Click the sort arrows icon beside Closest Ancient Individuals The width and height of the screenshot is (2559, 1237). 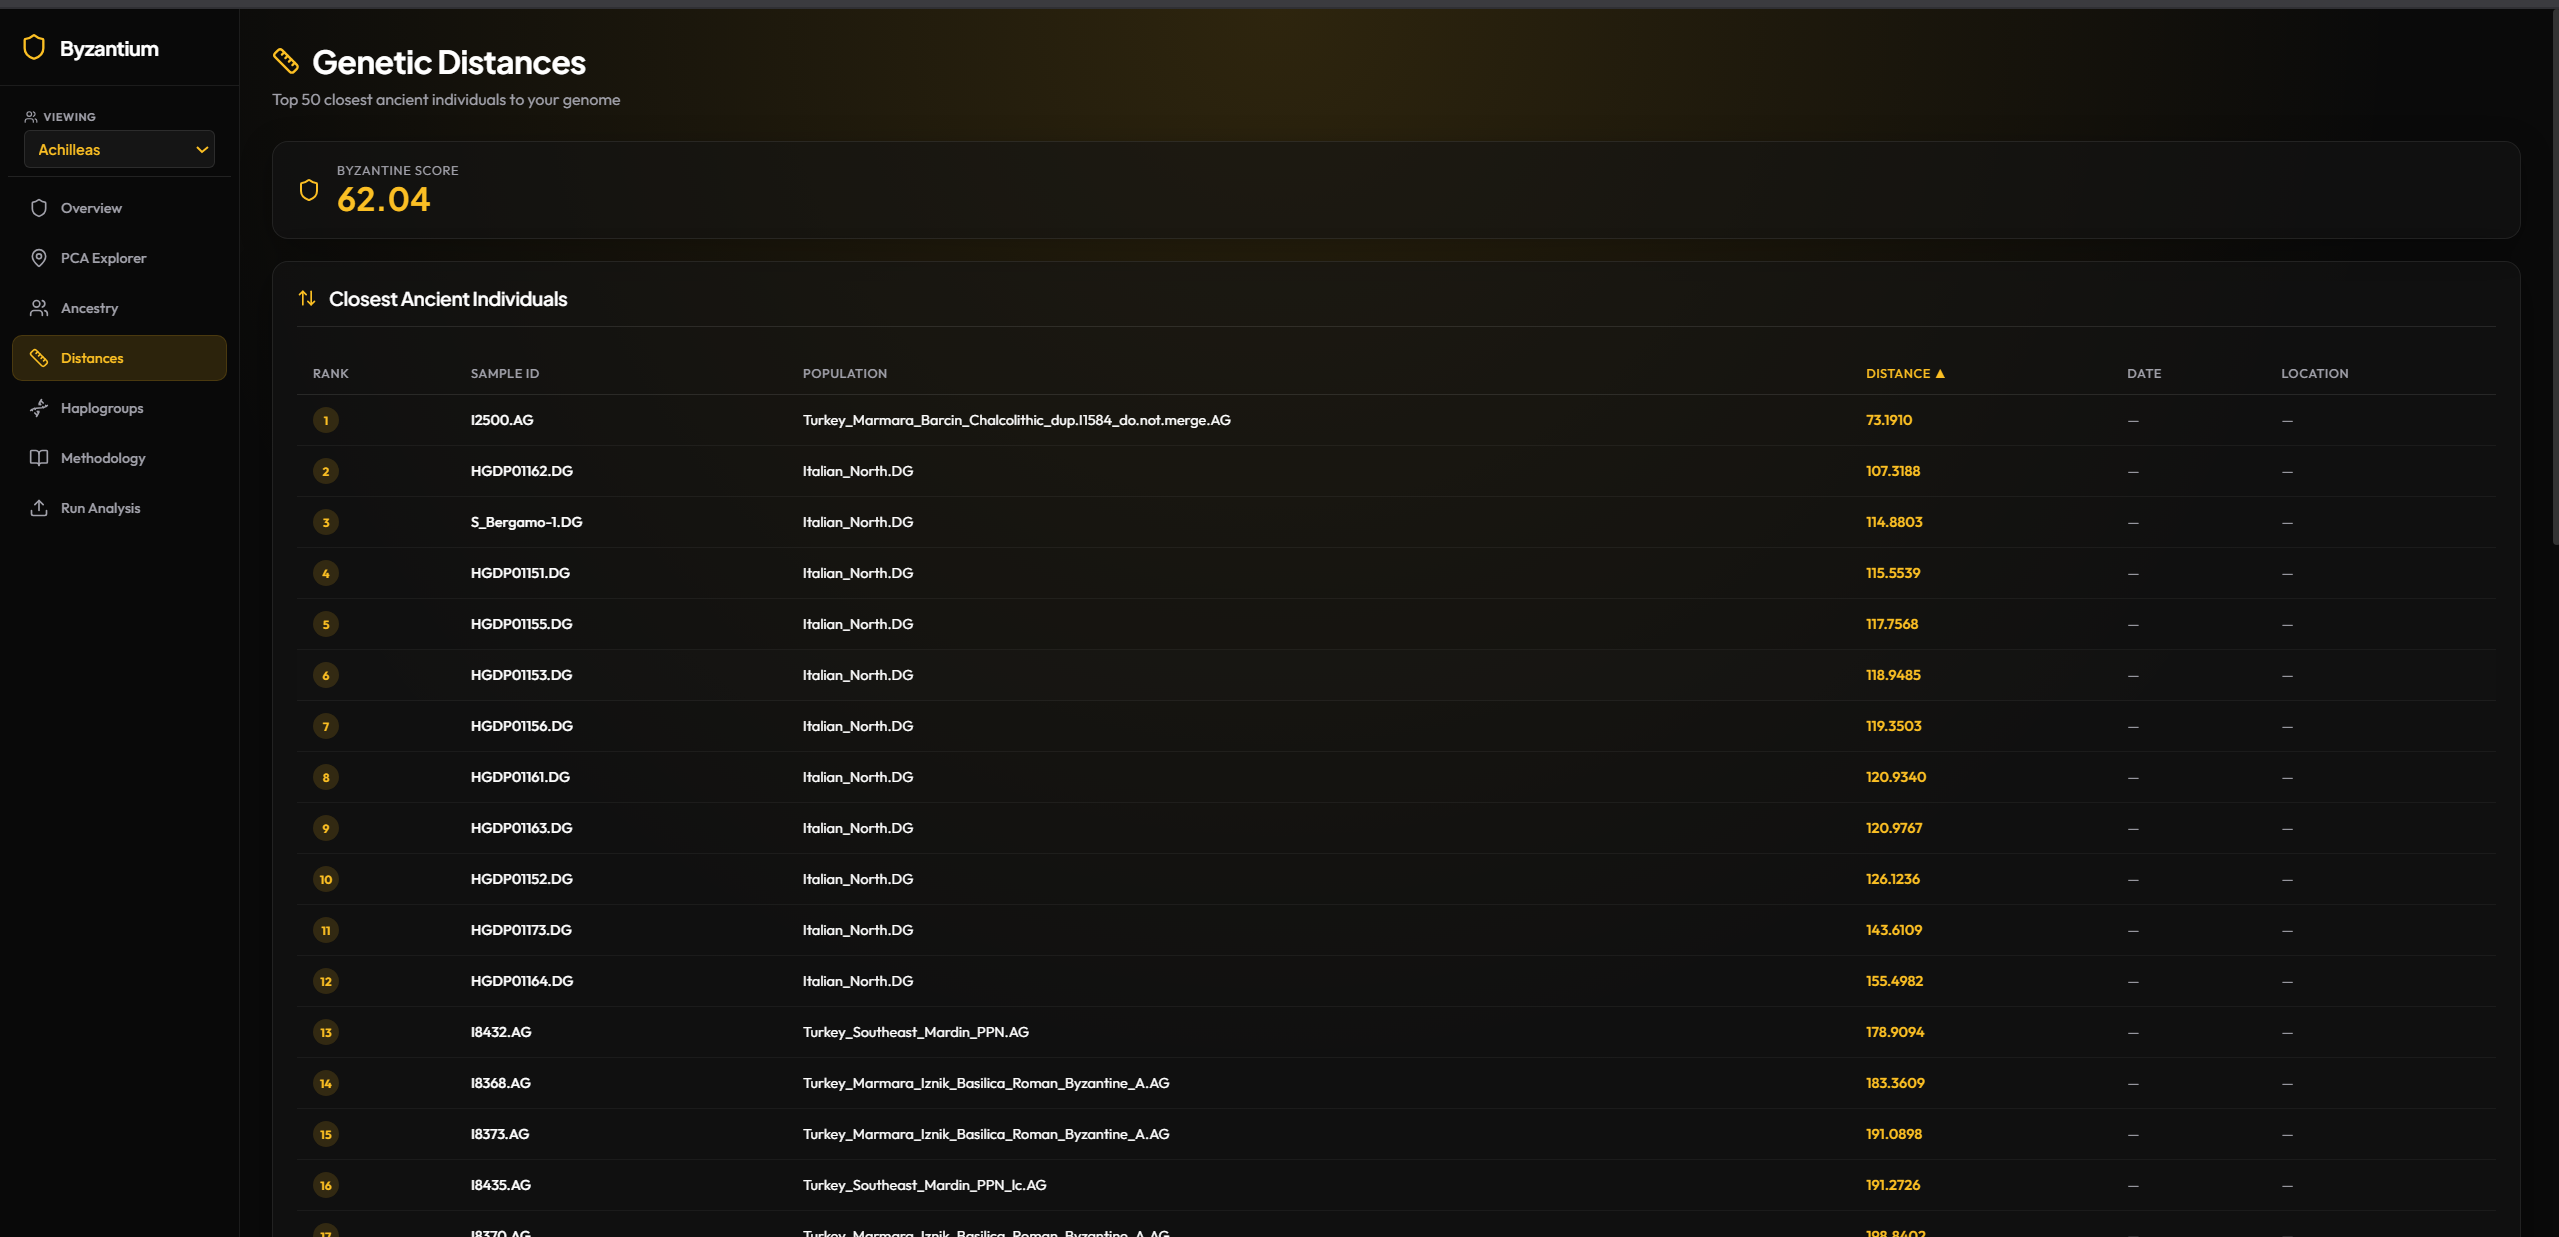tap(307, 299)
